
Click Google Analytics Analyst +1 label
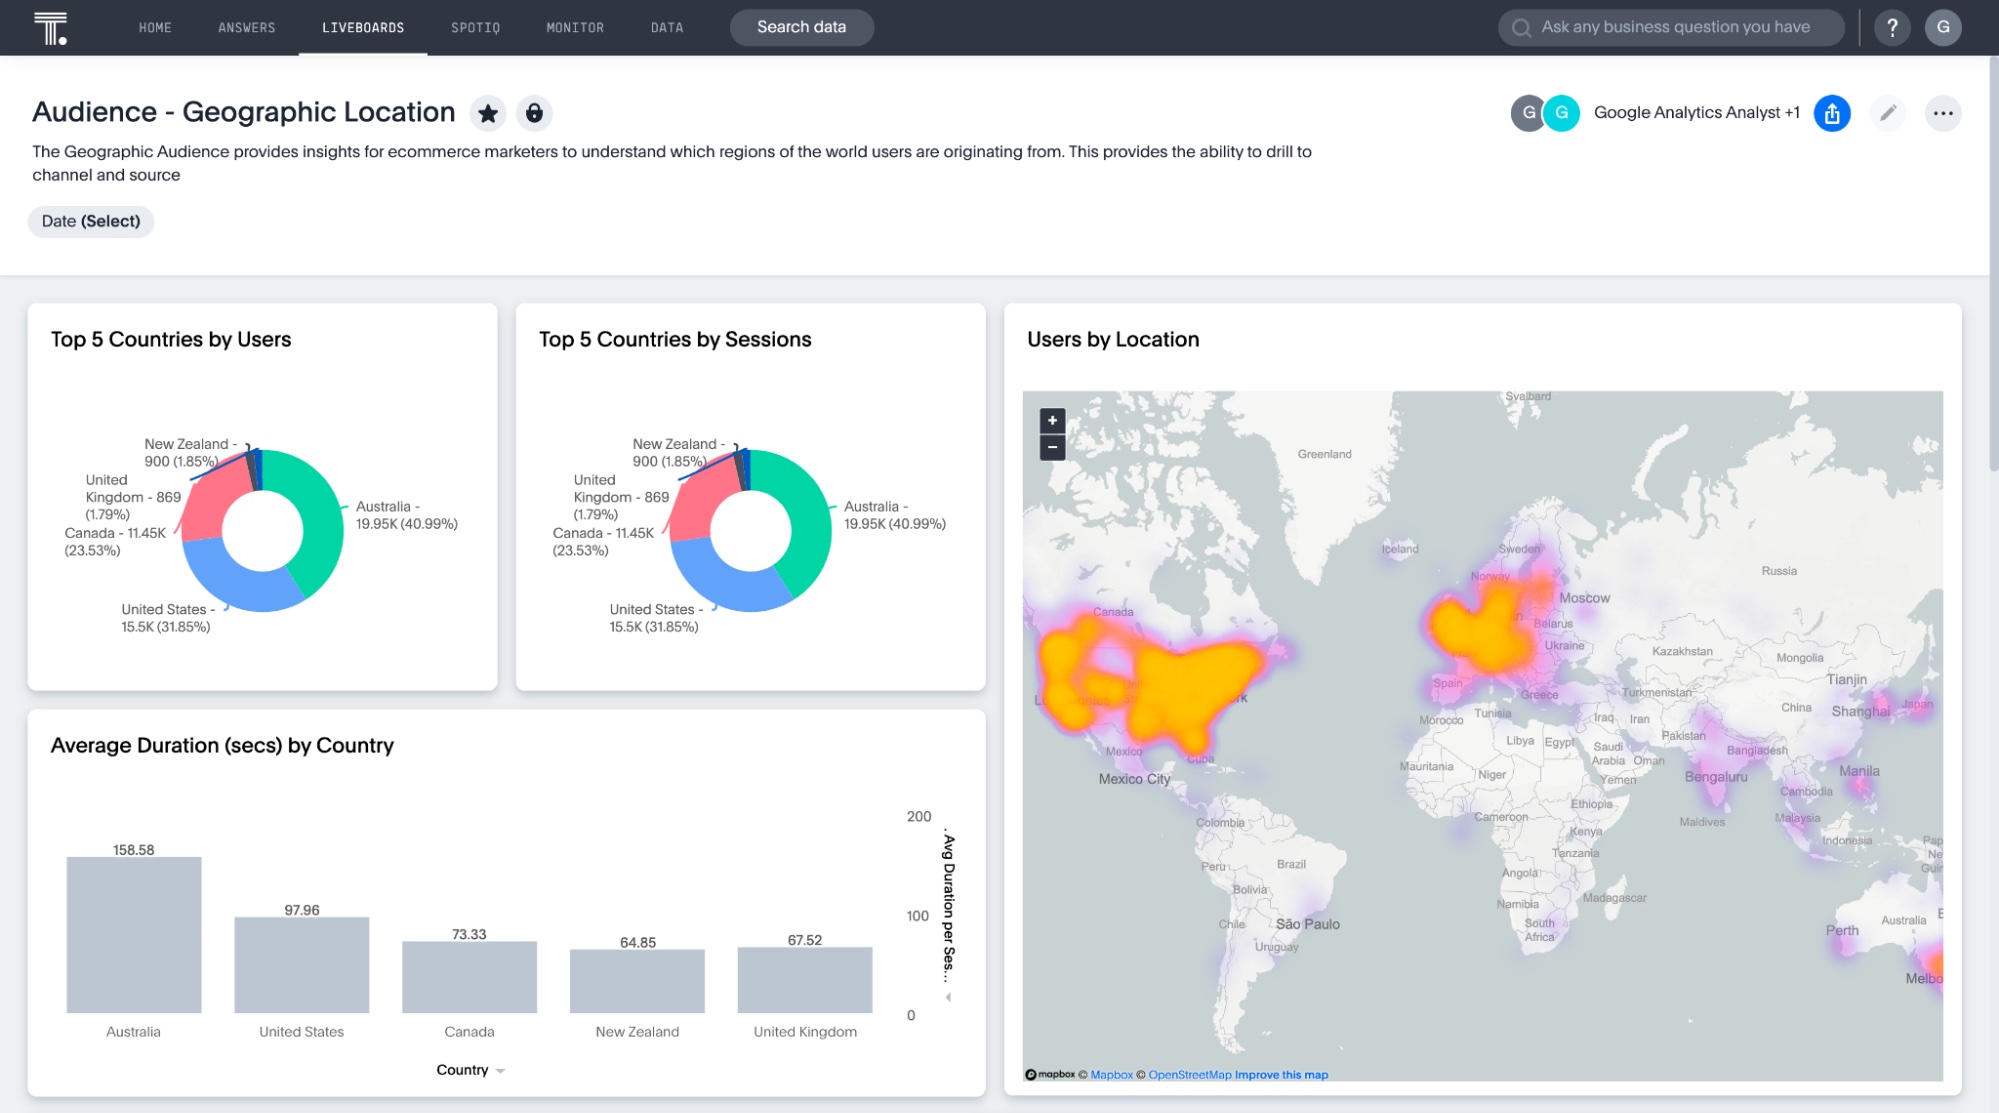click(x=1696, y=113)
